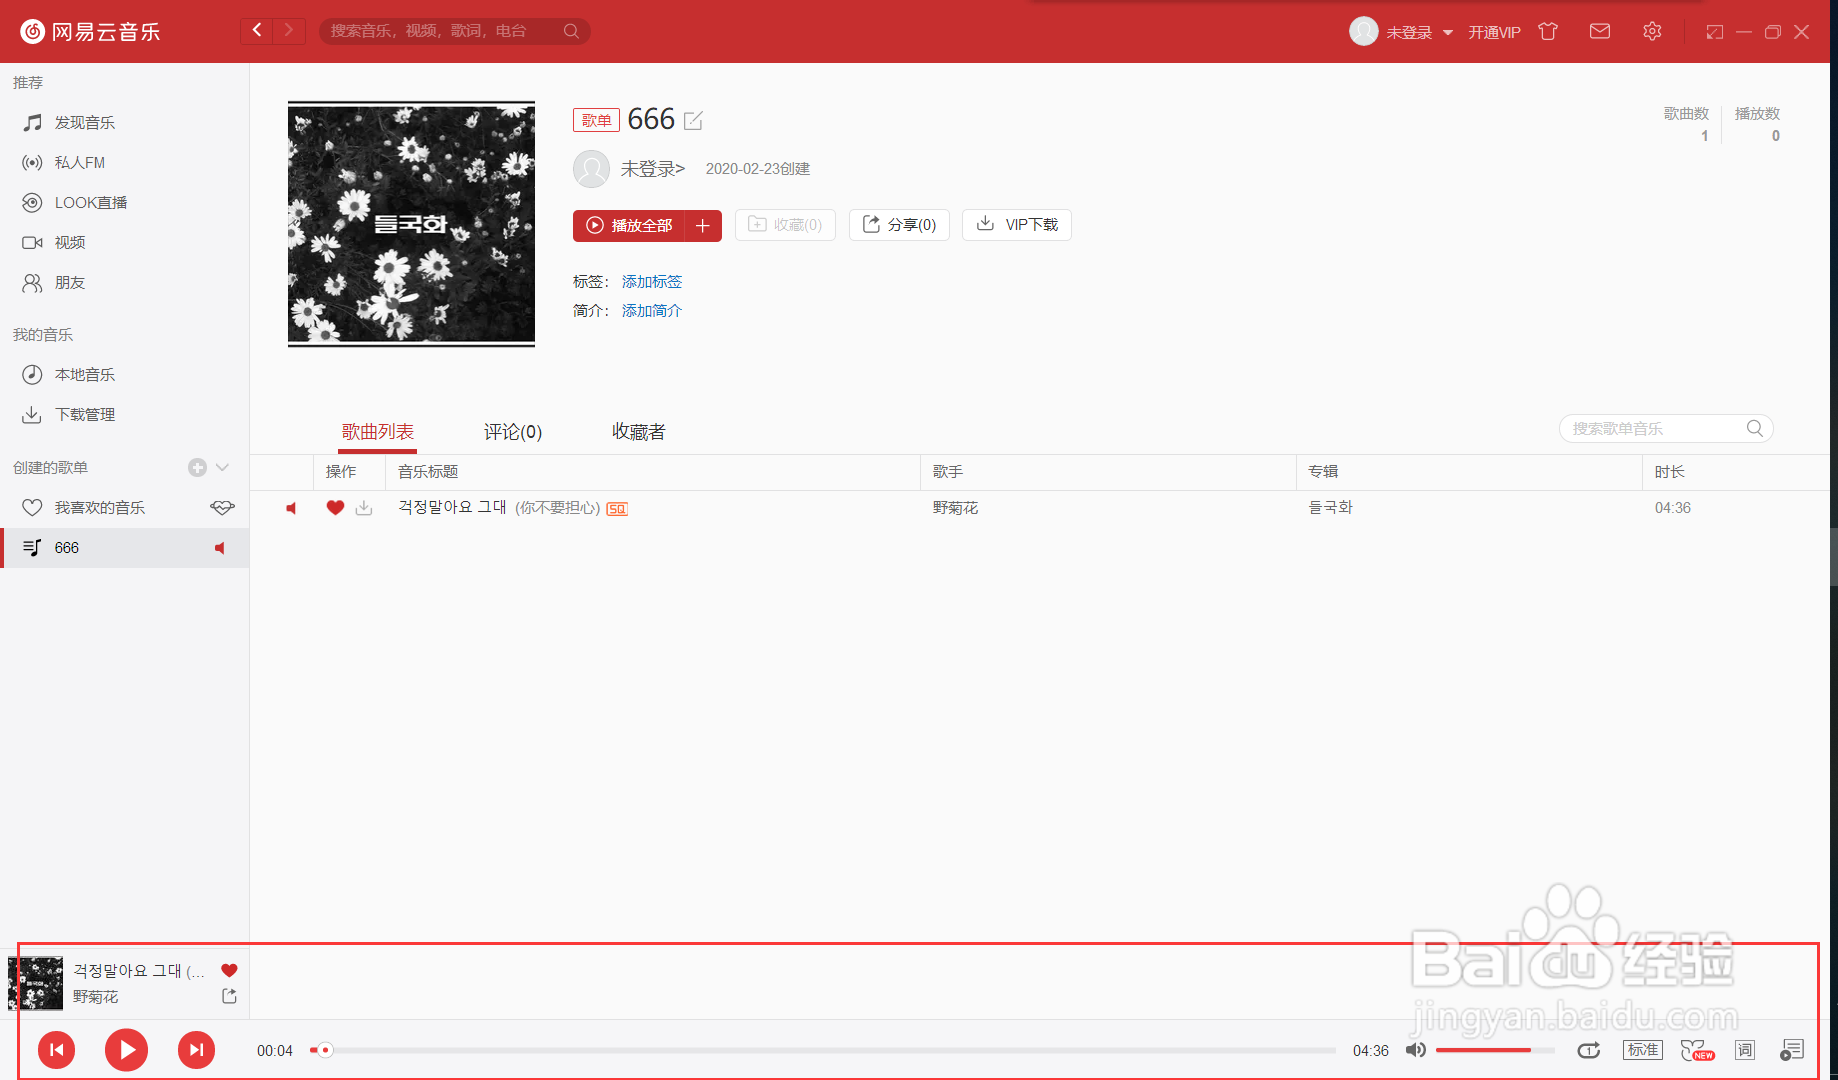
Task: Open 下载管理 in the sidebar
Action: 124,415
